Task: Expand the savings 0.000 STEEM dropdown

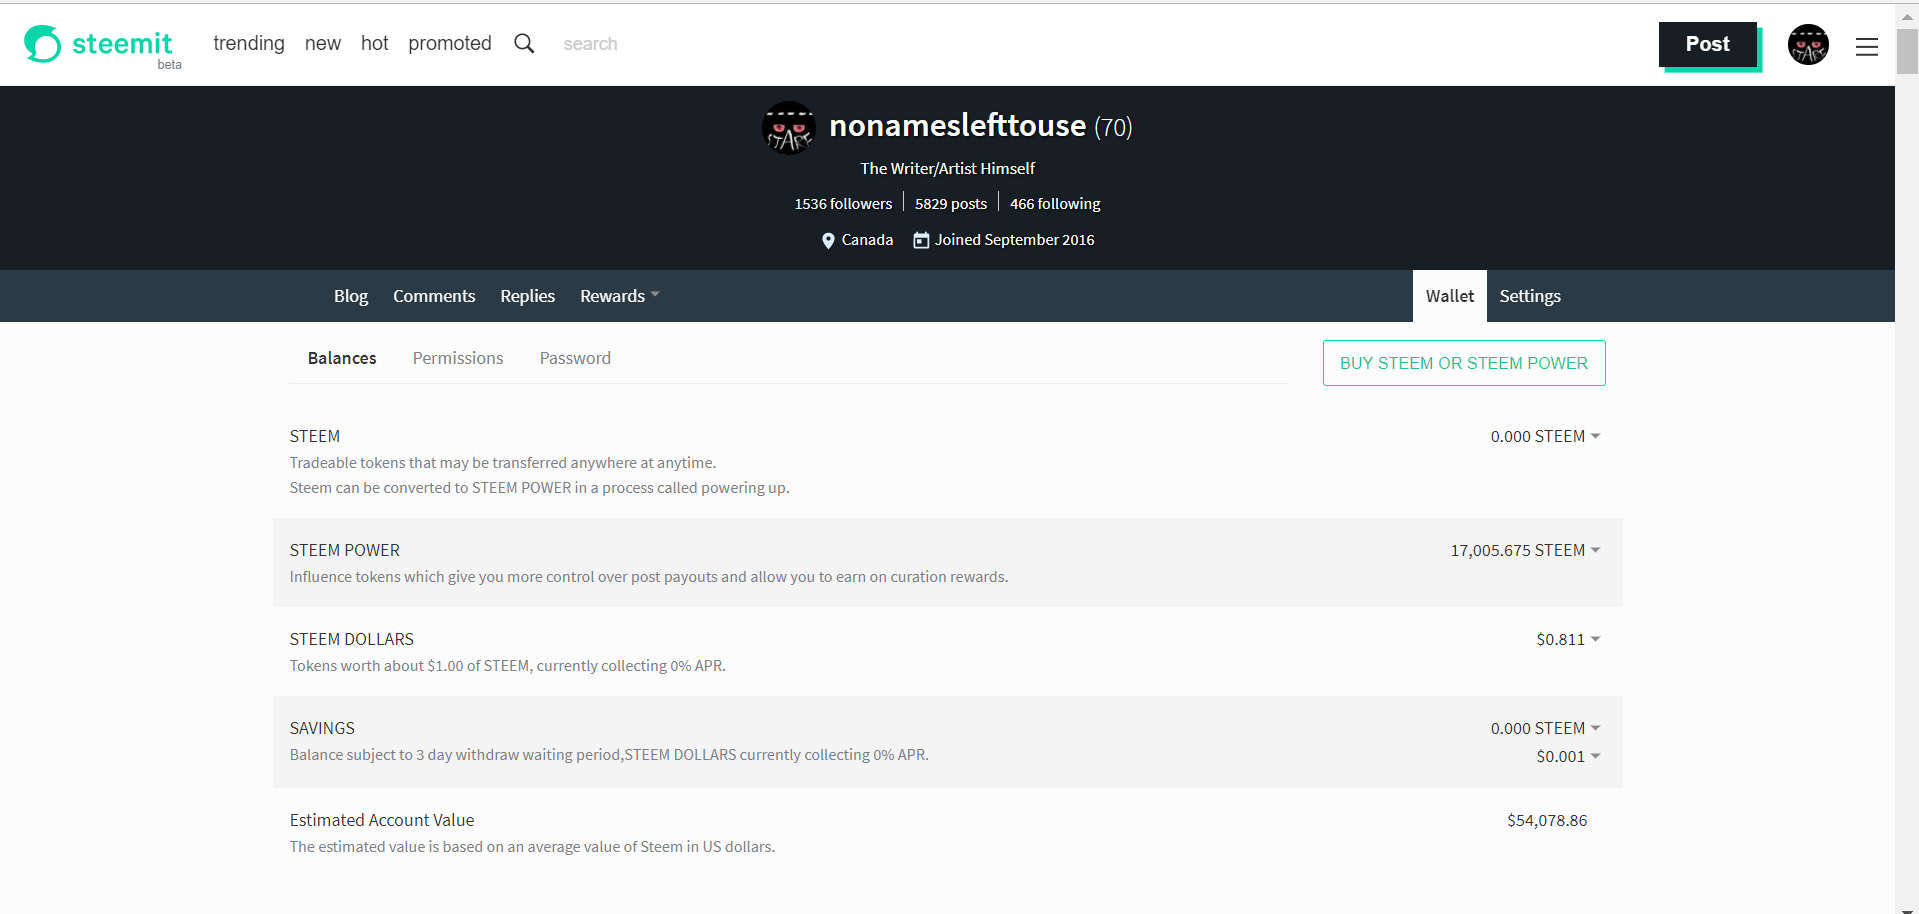Action: click(1545, 728)
